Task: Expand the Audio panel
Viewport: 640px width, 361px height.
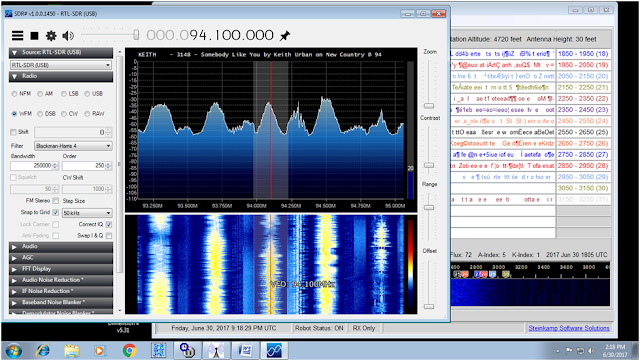Action: point(61,247)
